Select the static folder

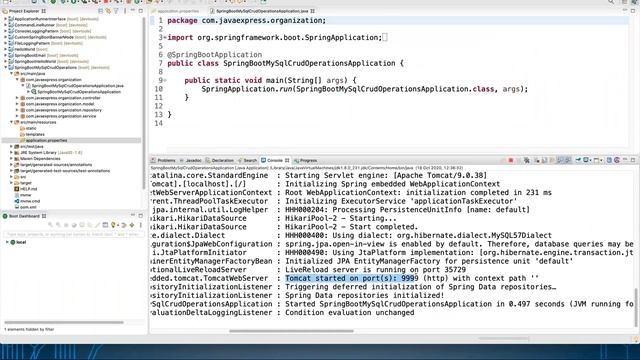coord(31,128)
